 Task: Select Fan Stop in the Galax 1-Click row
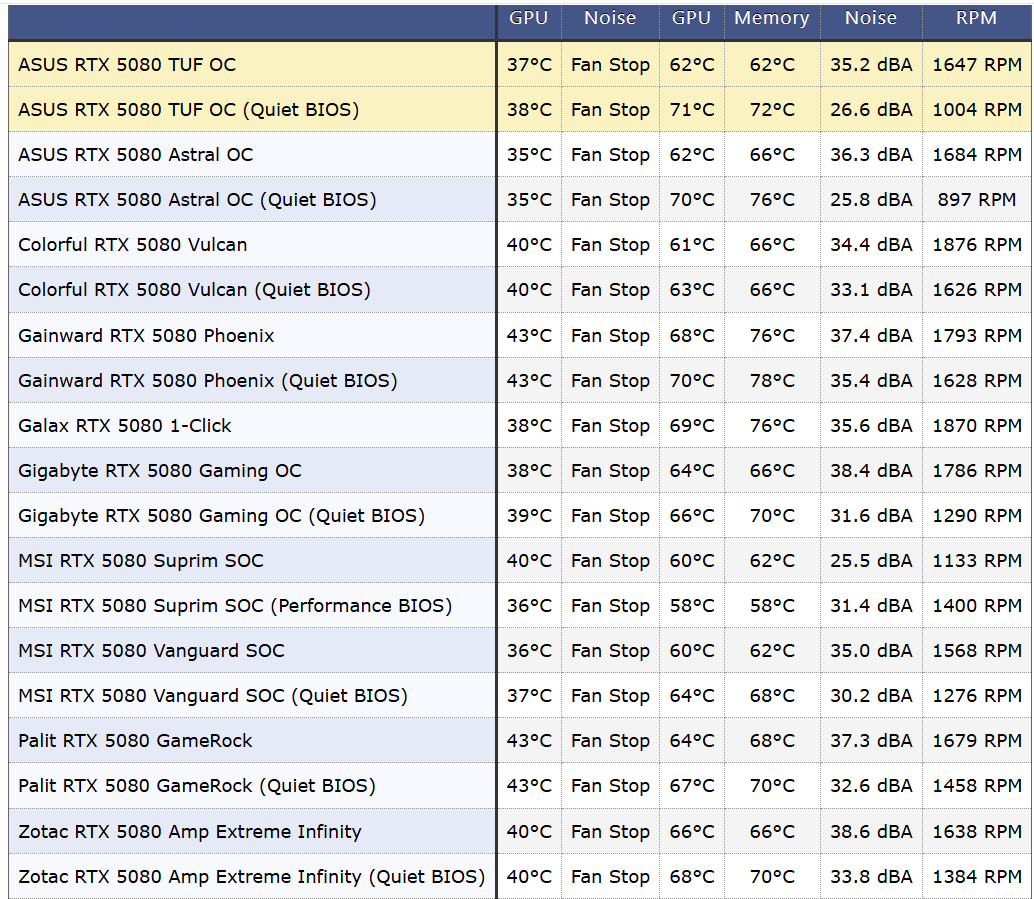click(x=610, y=425)
